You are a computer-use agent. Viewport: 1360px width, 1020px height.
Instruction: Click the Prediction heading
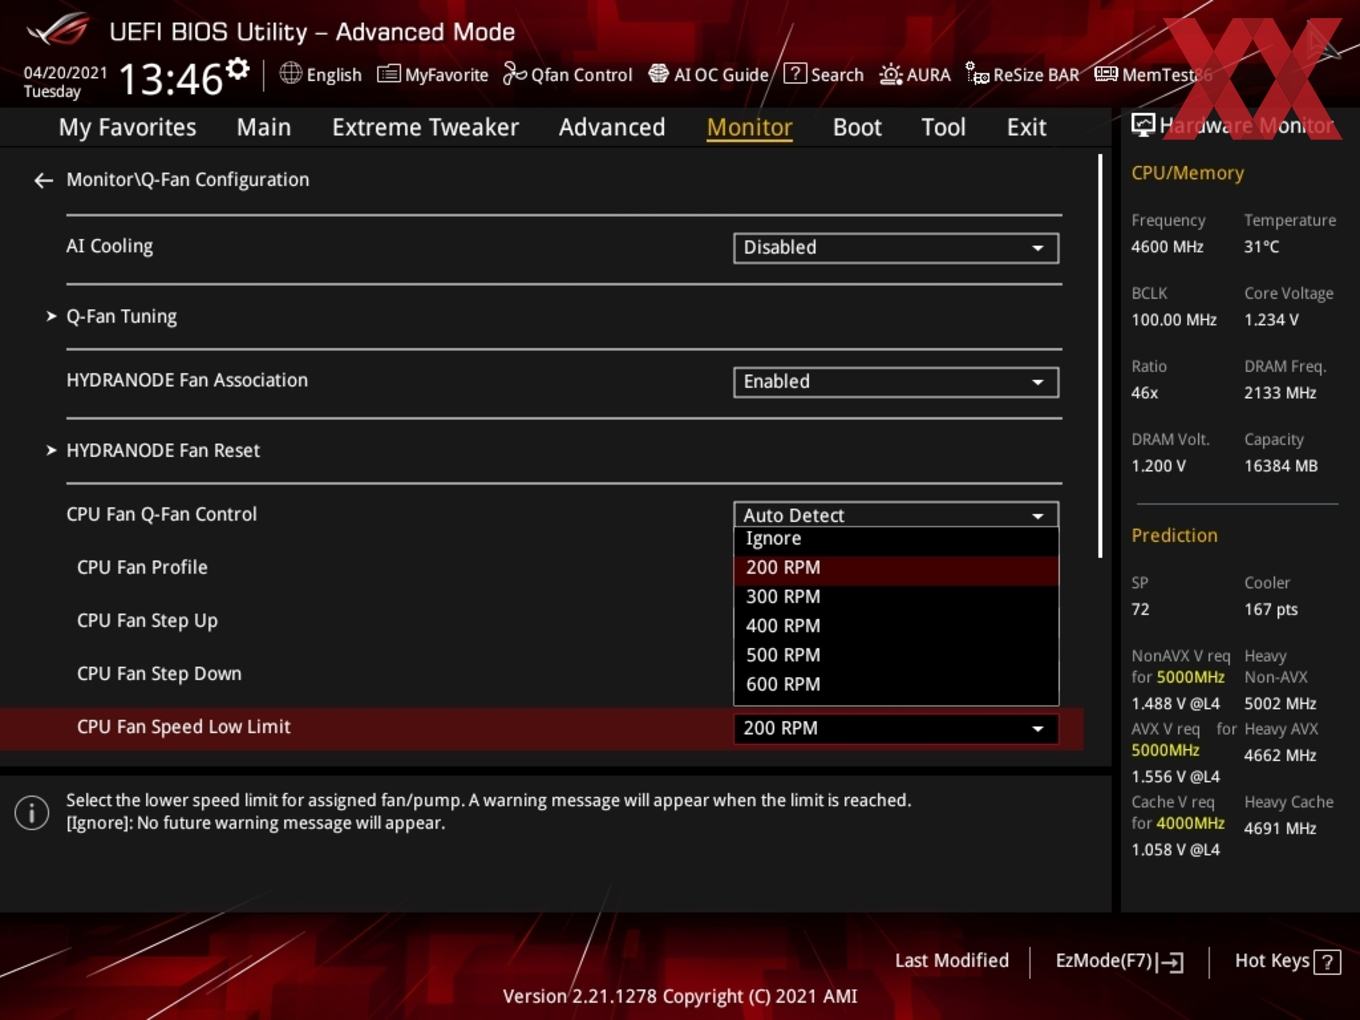[x=1174, y=536]
